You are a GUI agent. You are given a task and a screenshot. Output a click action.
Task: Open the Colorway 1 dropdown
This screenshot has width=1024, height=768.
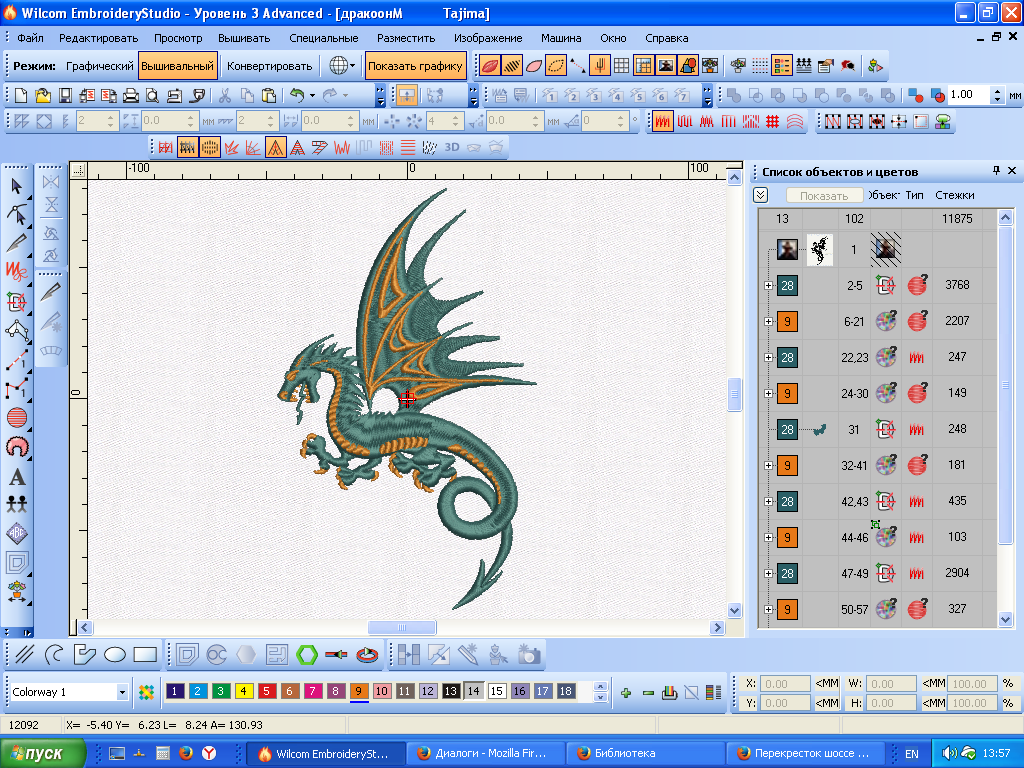click(x=122, y=692)
